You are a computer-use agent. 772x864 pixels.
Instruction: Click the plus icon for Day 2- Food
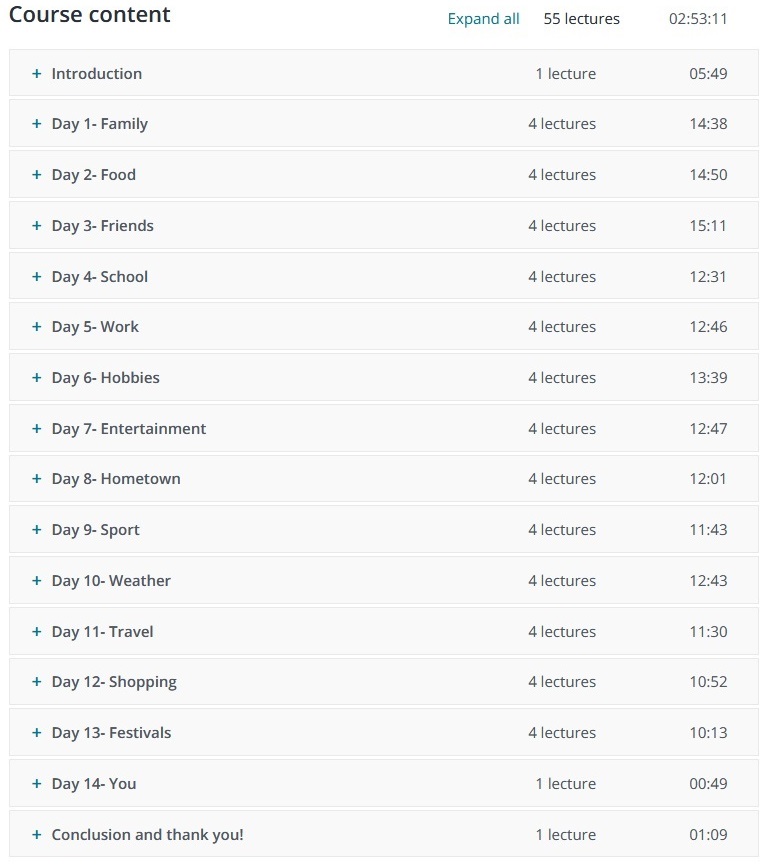pos(37,175)
